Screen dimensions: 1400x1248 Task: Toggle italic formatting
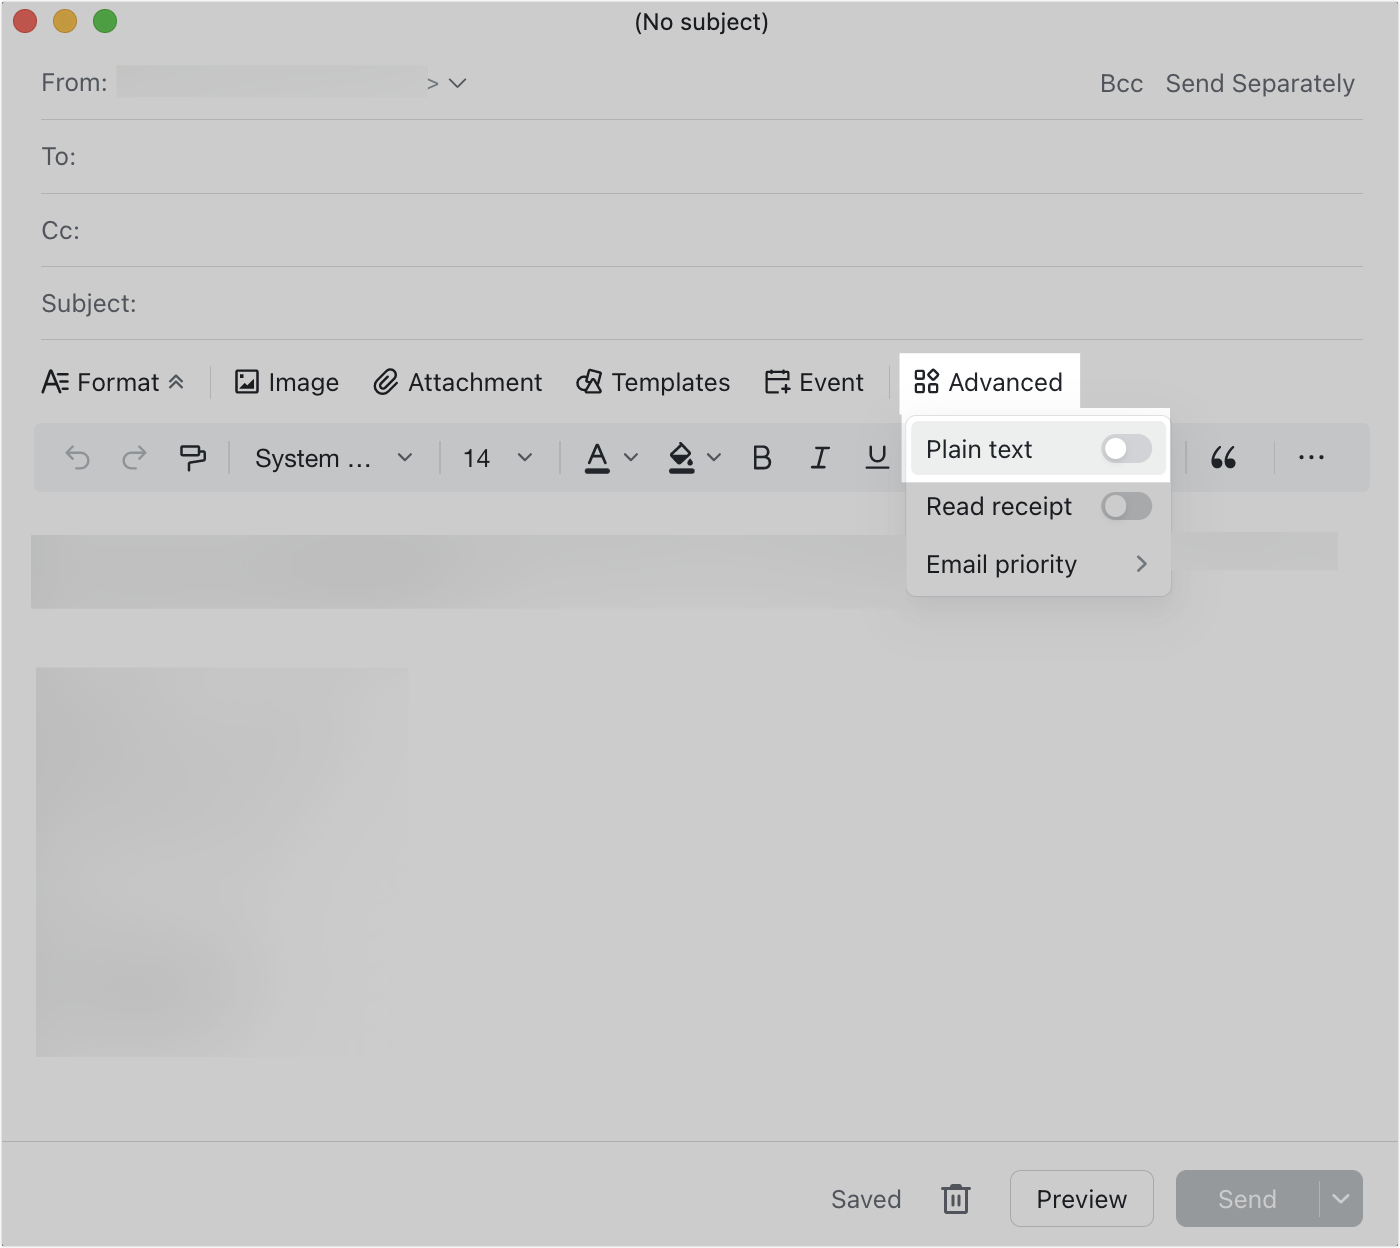820,458
